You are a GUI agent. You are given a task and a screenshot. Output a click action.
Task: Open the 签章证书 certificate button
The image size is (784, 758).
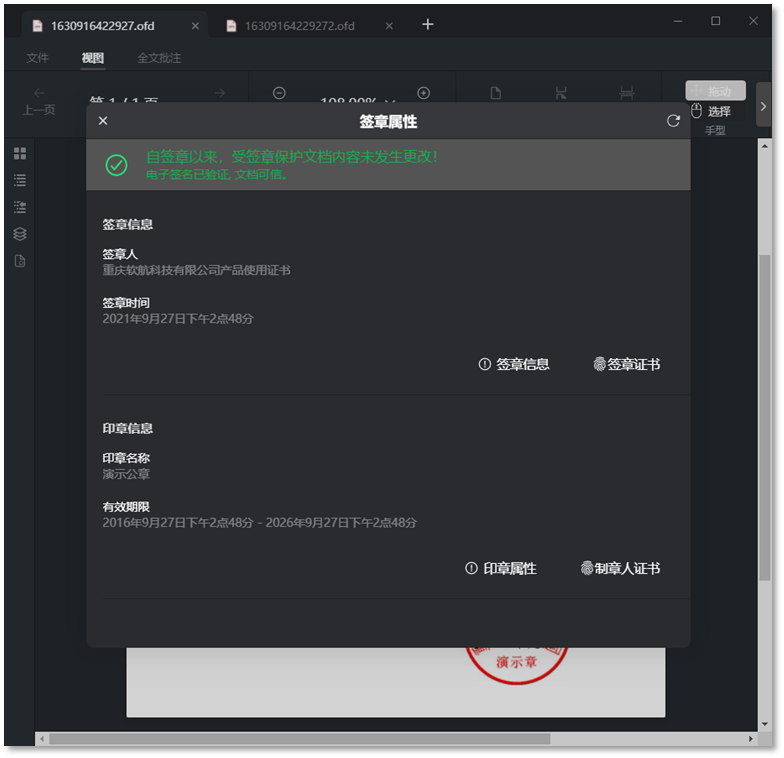626,364
